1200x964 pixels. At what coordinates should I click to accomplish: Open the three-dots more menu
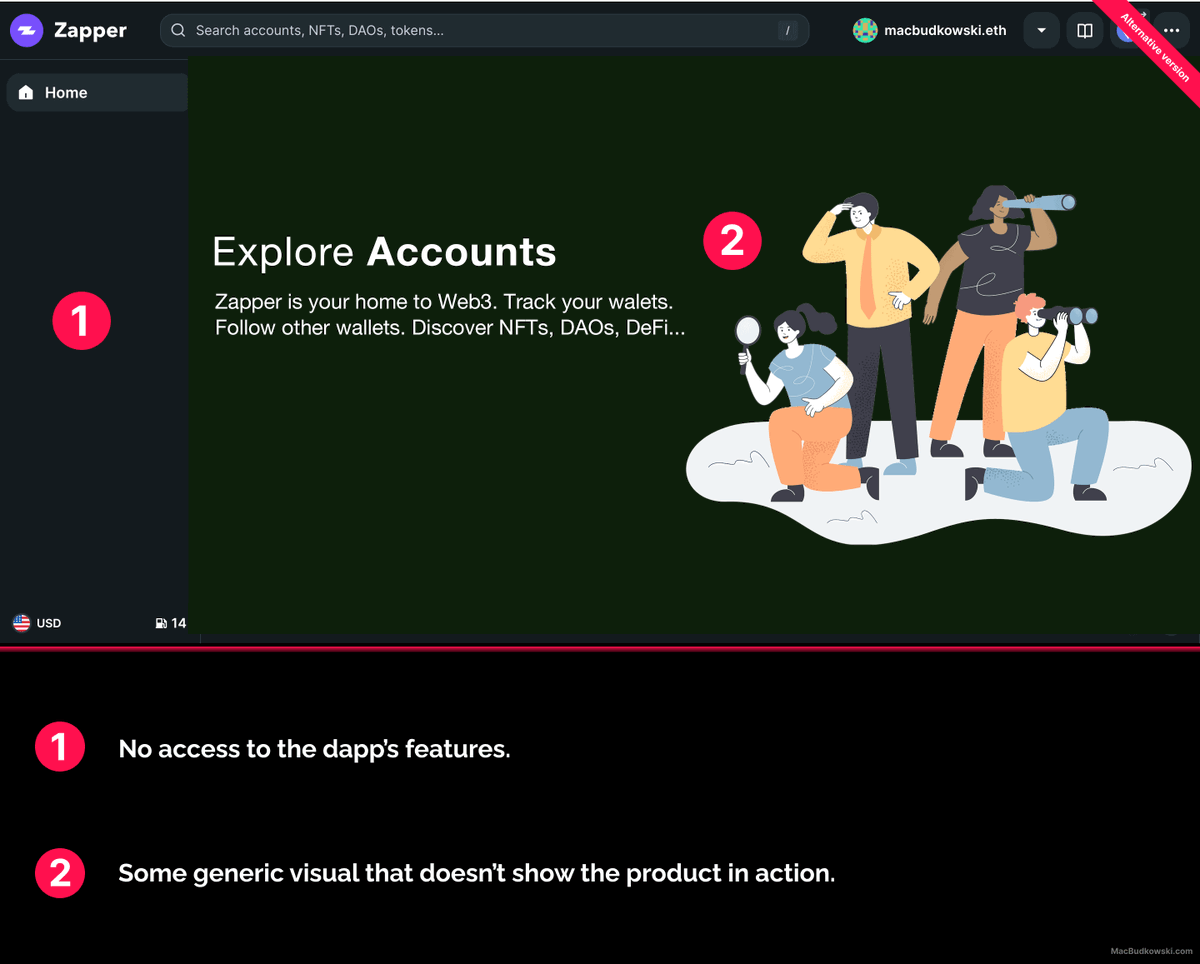tap(1171, 30)
